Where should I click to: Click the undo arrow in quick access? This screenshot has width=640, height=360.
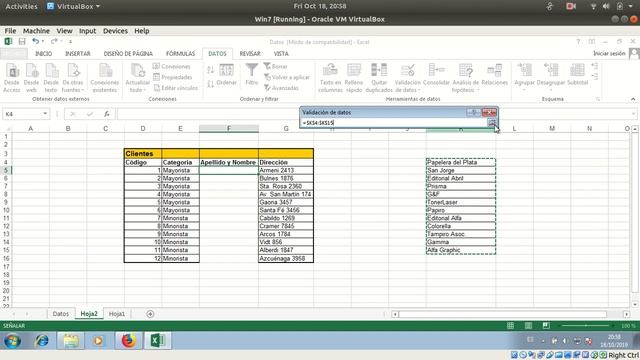(36, 41)
